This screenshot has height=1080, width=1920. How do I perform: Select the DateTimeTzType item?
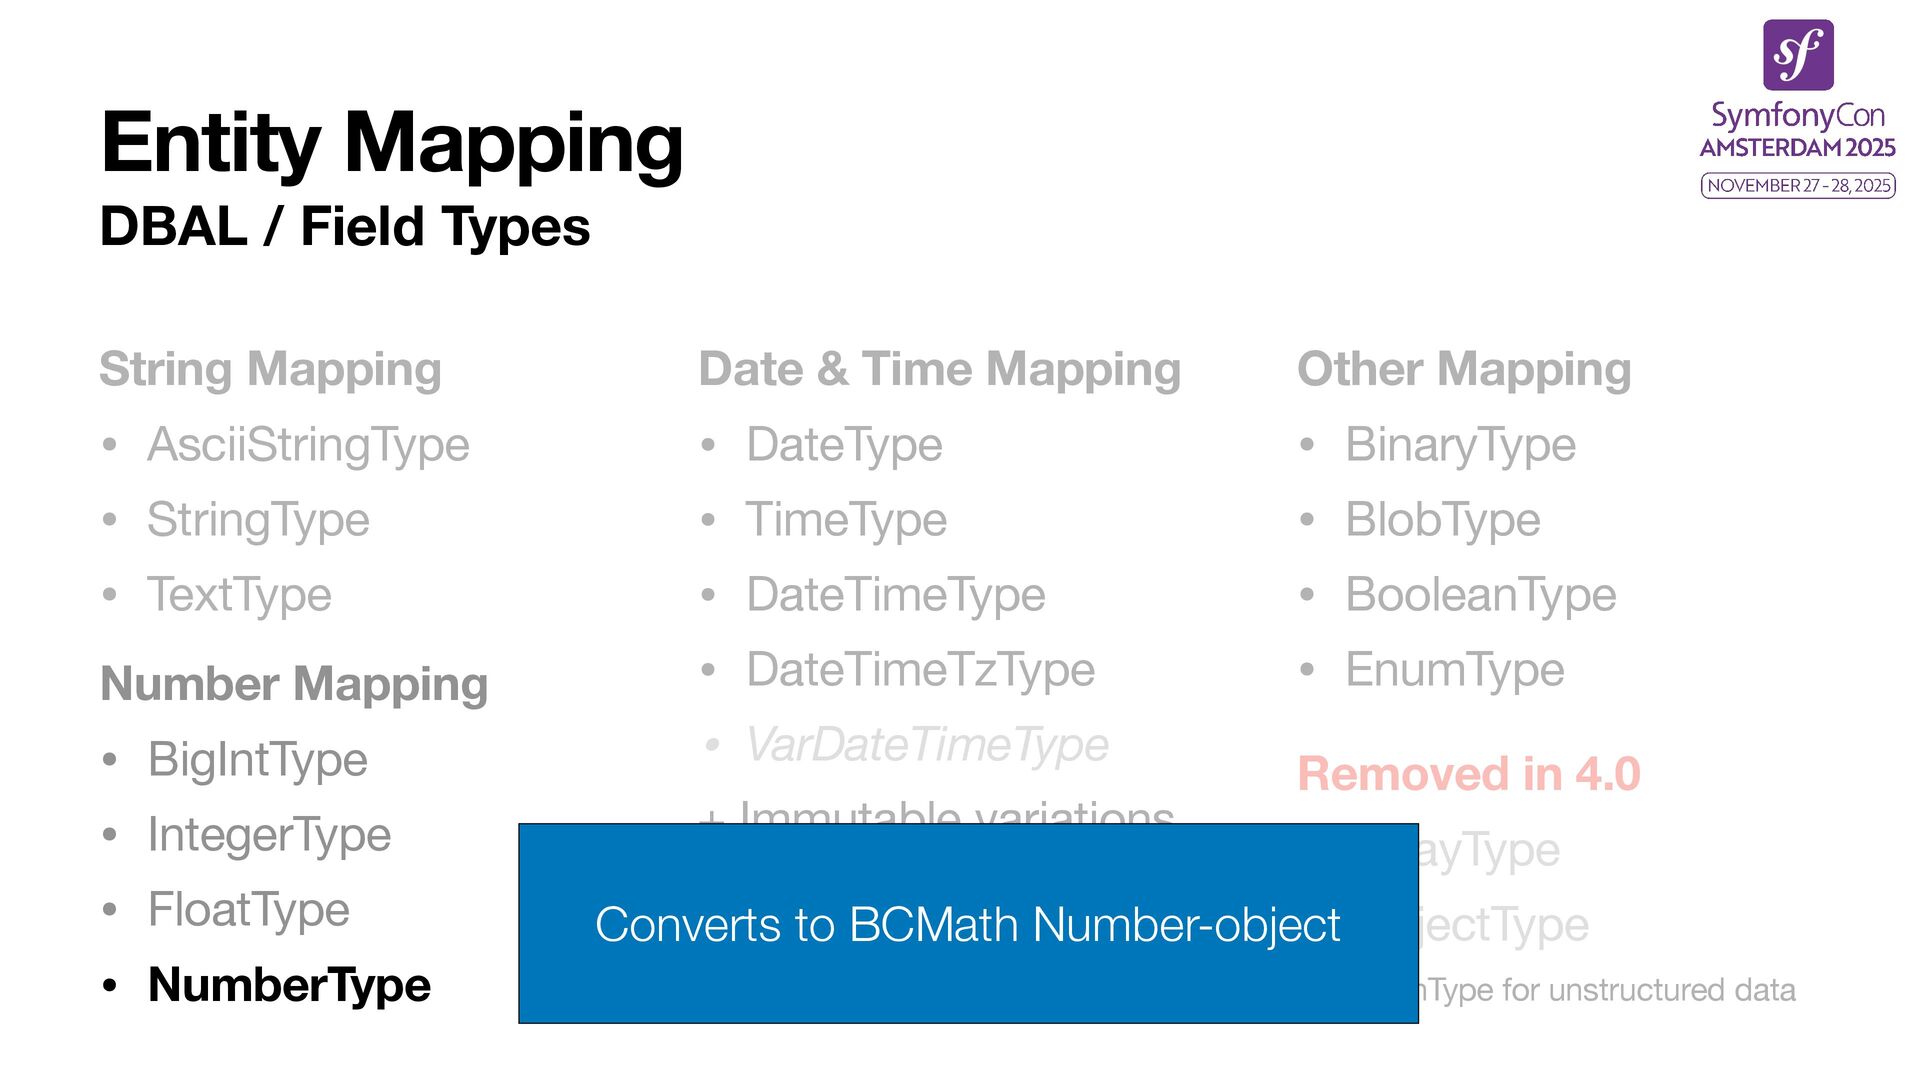[920, 670]
